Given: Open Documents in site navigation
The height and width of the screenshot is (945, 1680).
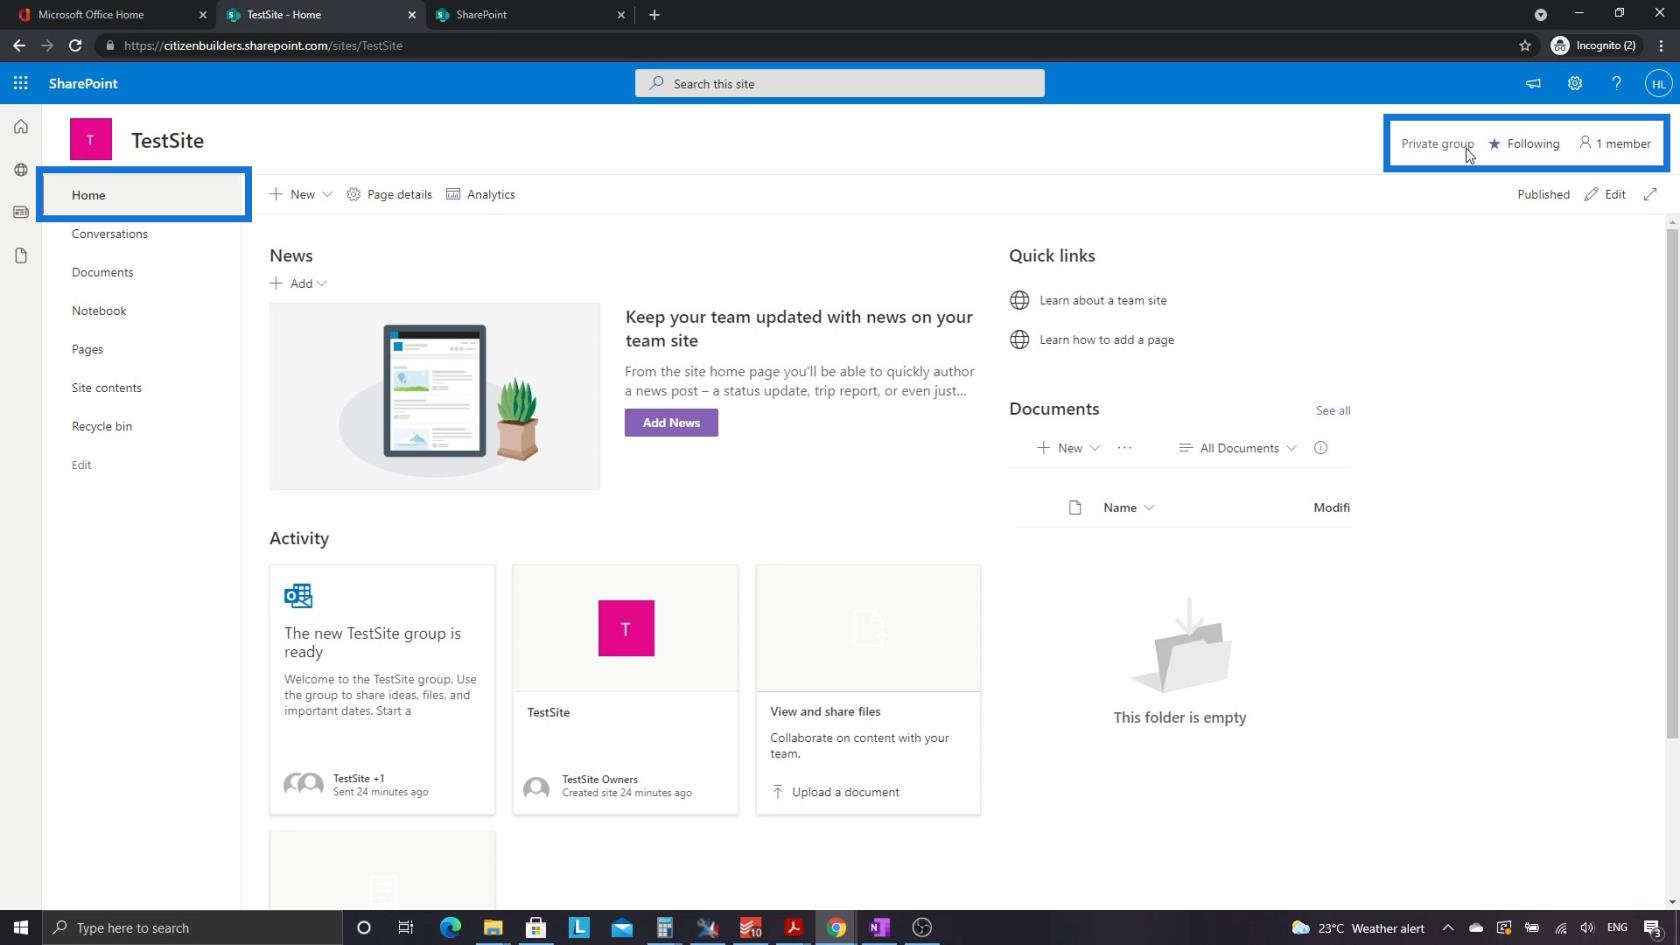Looking at the screenshot, I should pos(102,273).
